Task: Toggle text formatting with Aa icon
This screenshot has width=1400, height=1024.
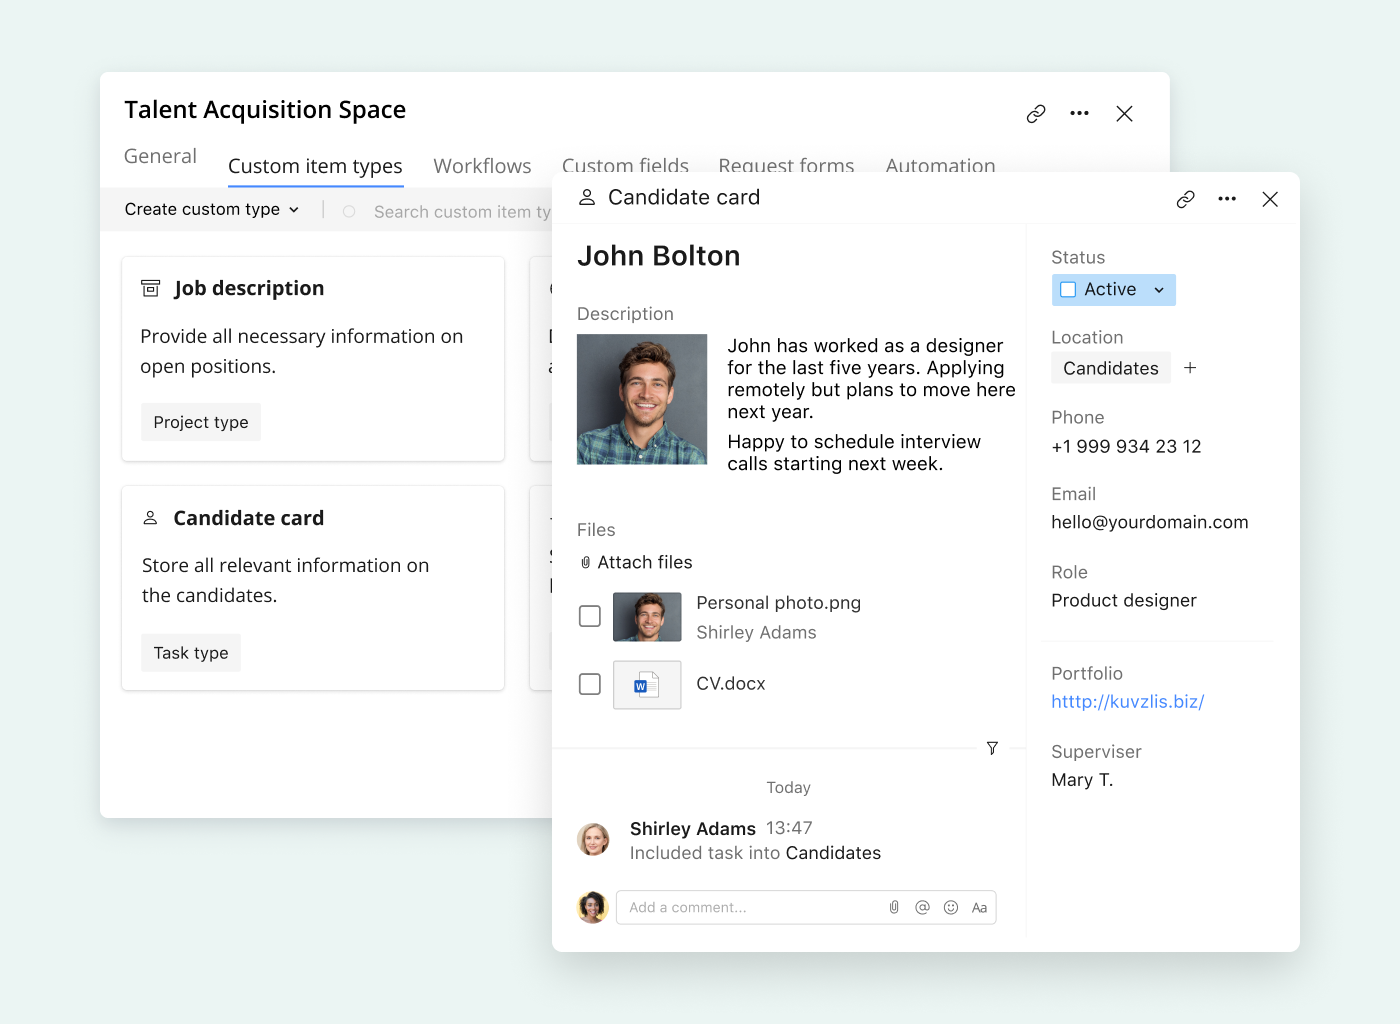Action: (x=979, y=908)
